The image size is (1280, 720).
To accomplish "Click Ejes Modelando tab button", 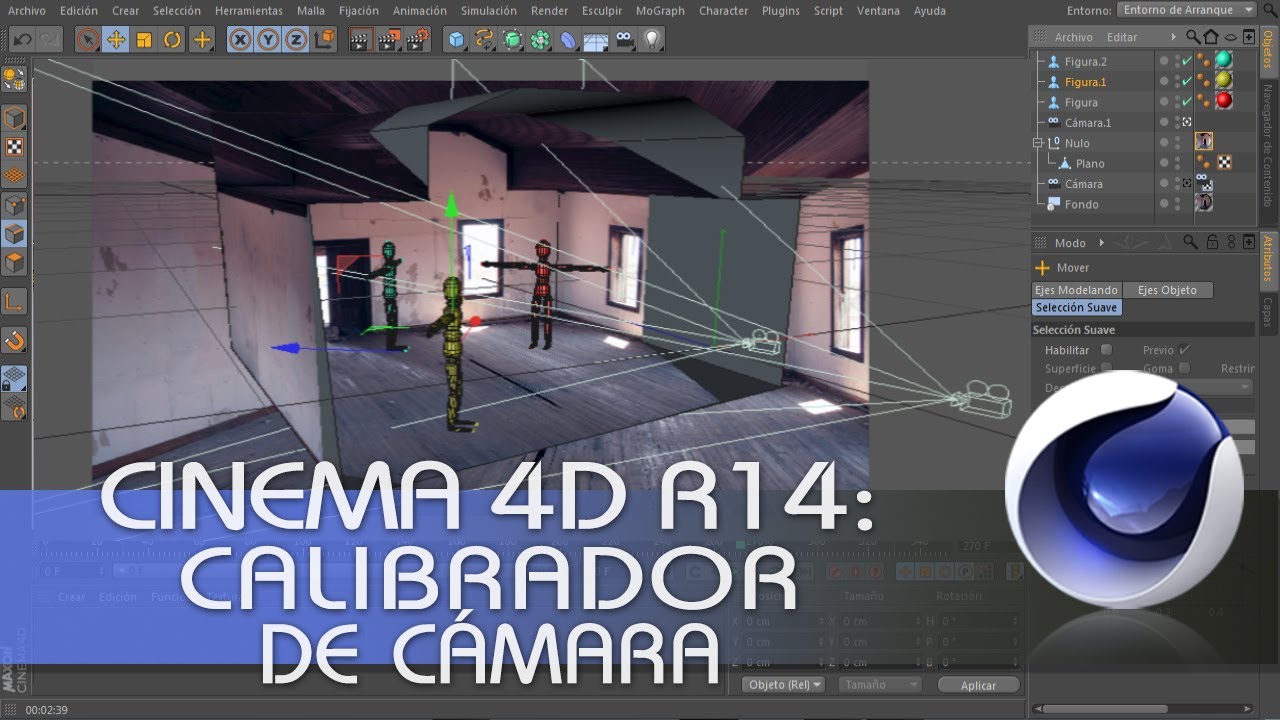I will click(x=1076, y=290).
